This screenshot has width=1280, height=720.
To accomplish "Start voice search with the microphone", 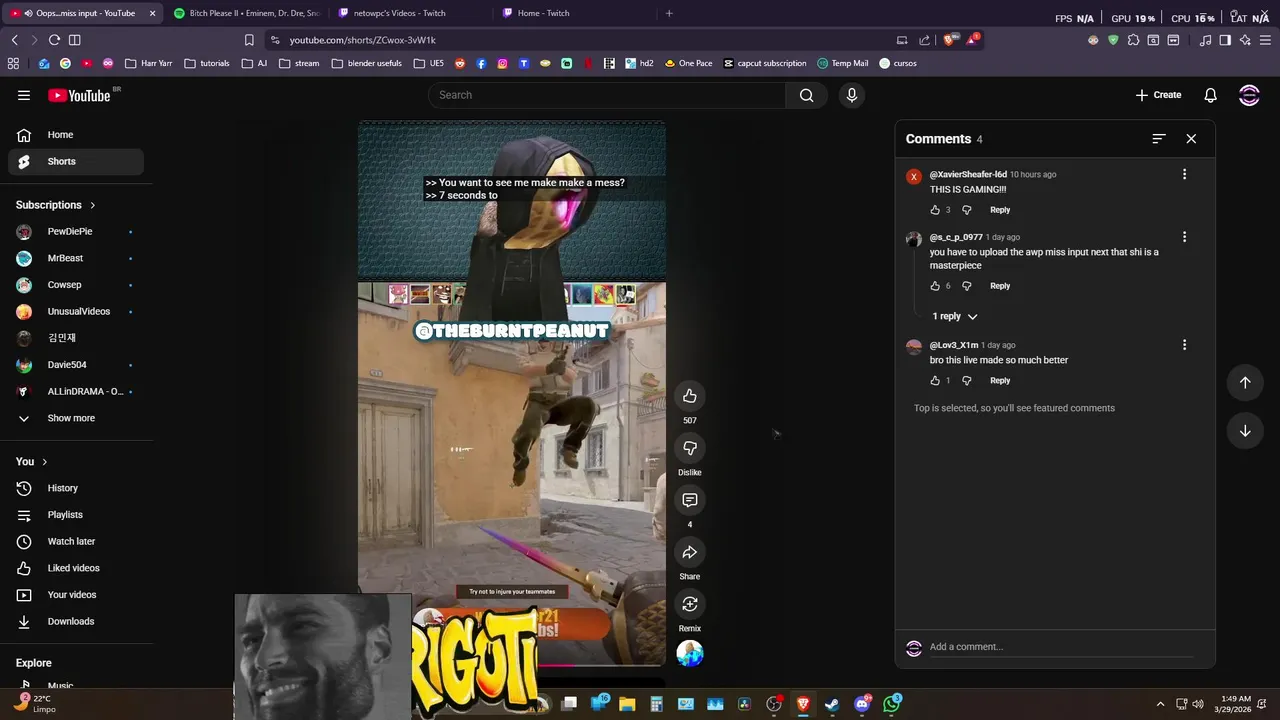I will tap(852, 95).
